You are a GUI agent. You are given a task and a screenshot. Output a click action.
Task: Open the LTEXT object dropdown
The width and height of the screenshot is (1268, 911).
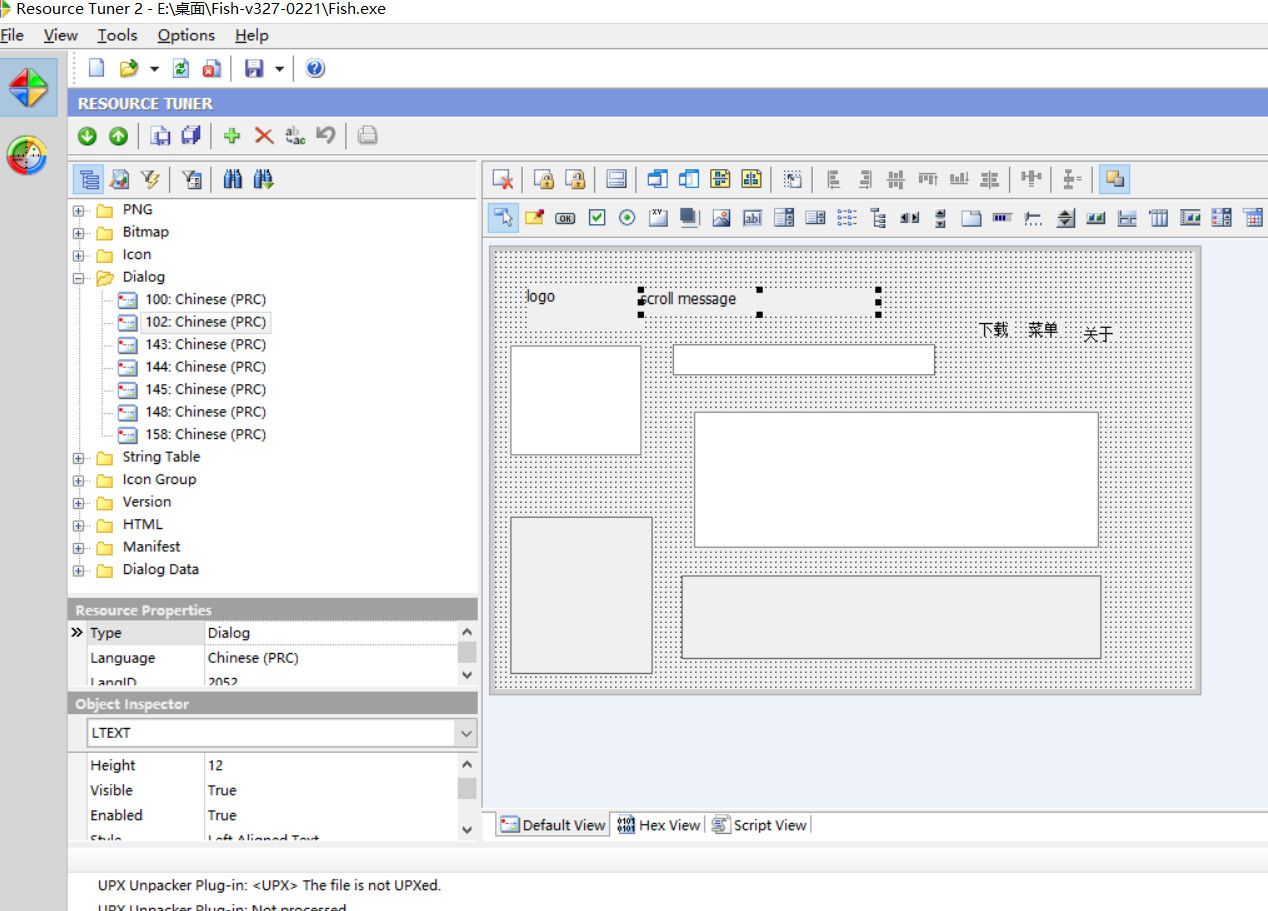point(465,733)
